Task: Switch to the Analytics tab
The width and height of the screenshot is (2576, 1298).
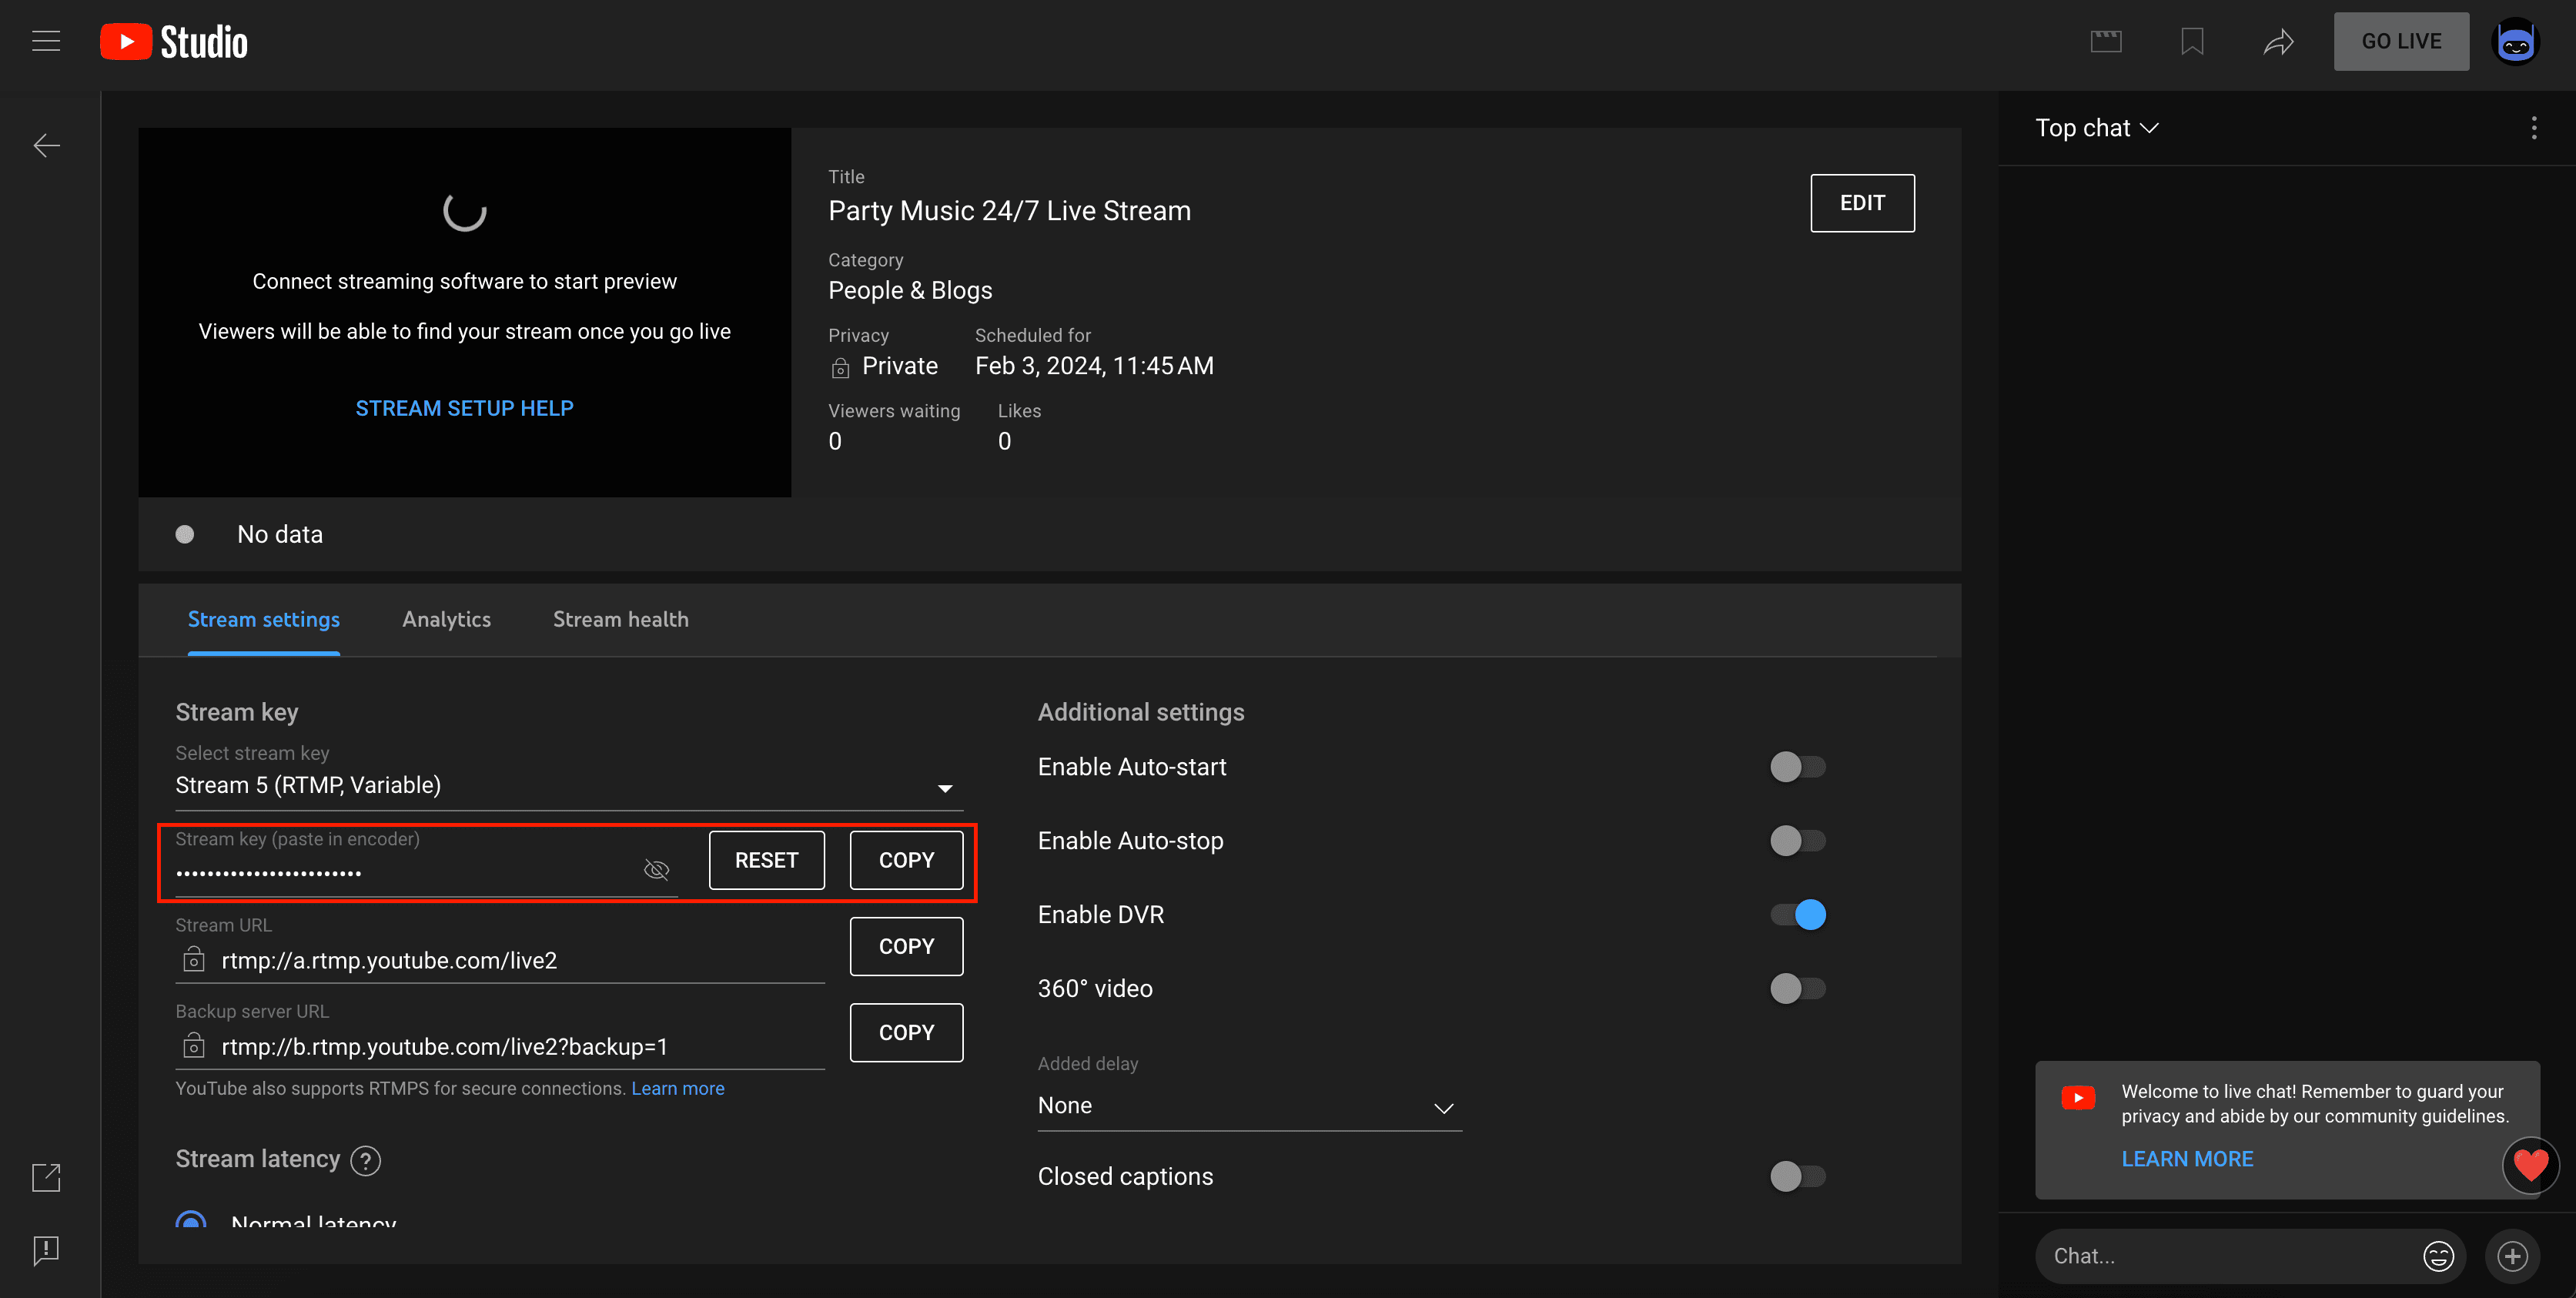Action: [447, 619]
